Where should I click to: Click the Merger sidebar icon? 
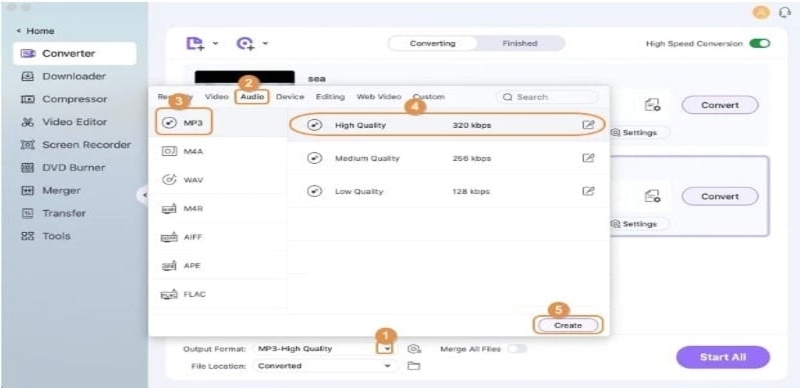point(28,190)
